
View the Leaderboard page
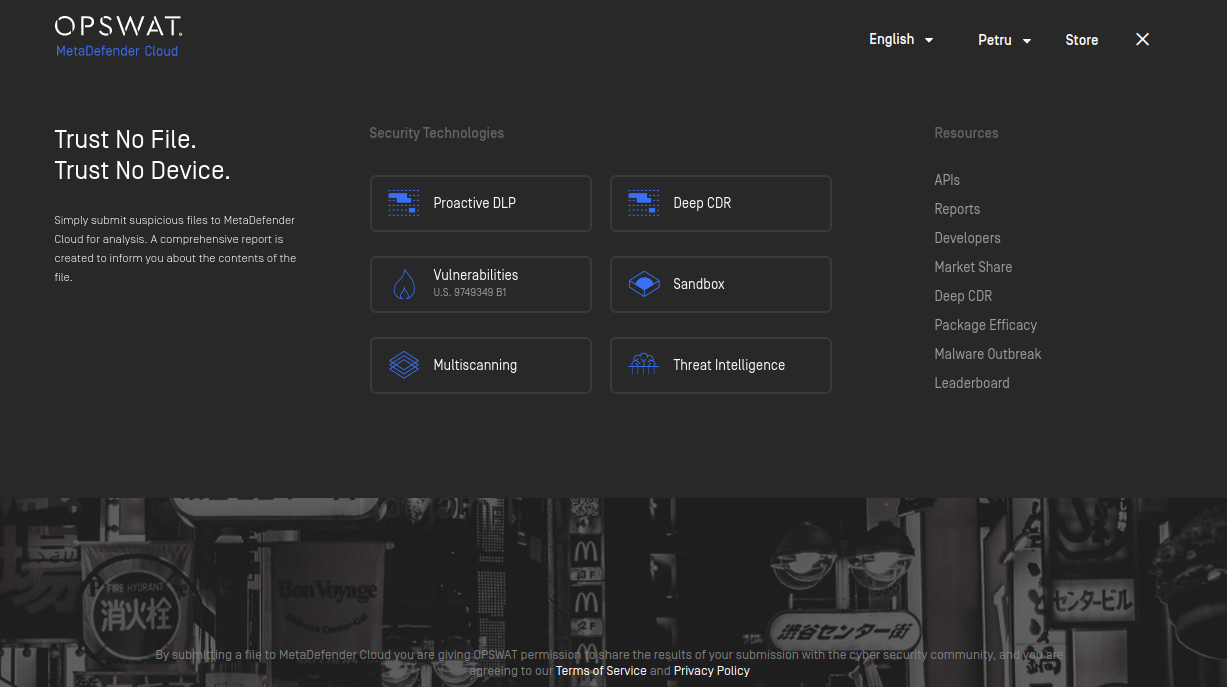pyautogui.click(x=972, y=383)
